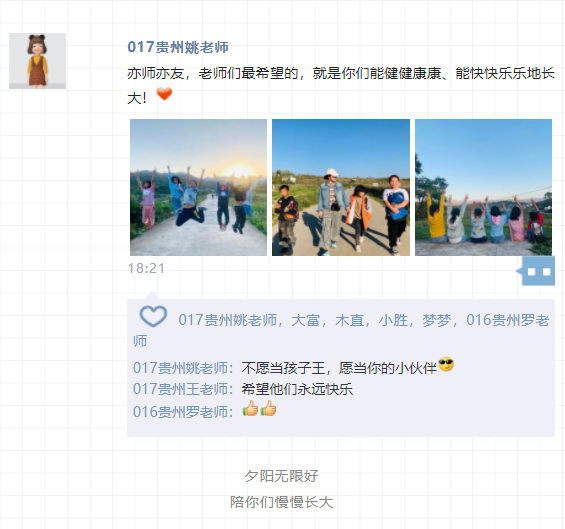This screenshot has width=565, height=529.
Task: Click the sunglasses emoji in comment
Action: pyautogui.click(x=446, y=365)
